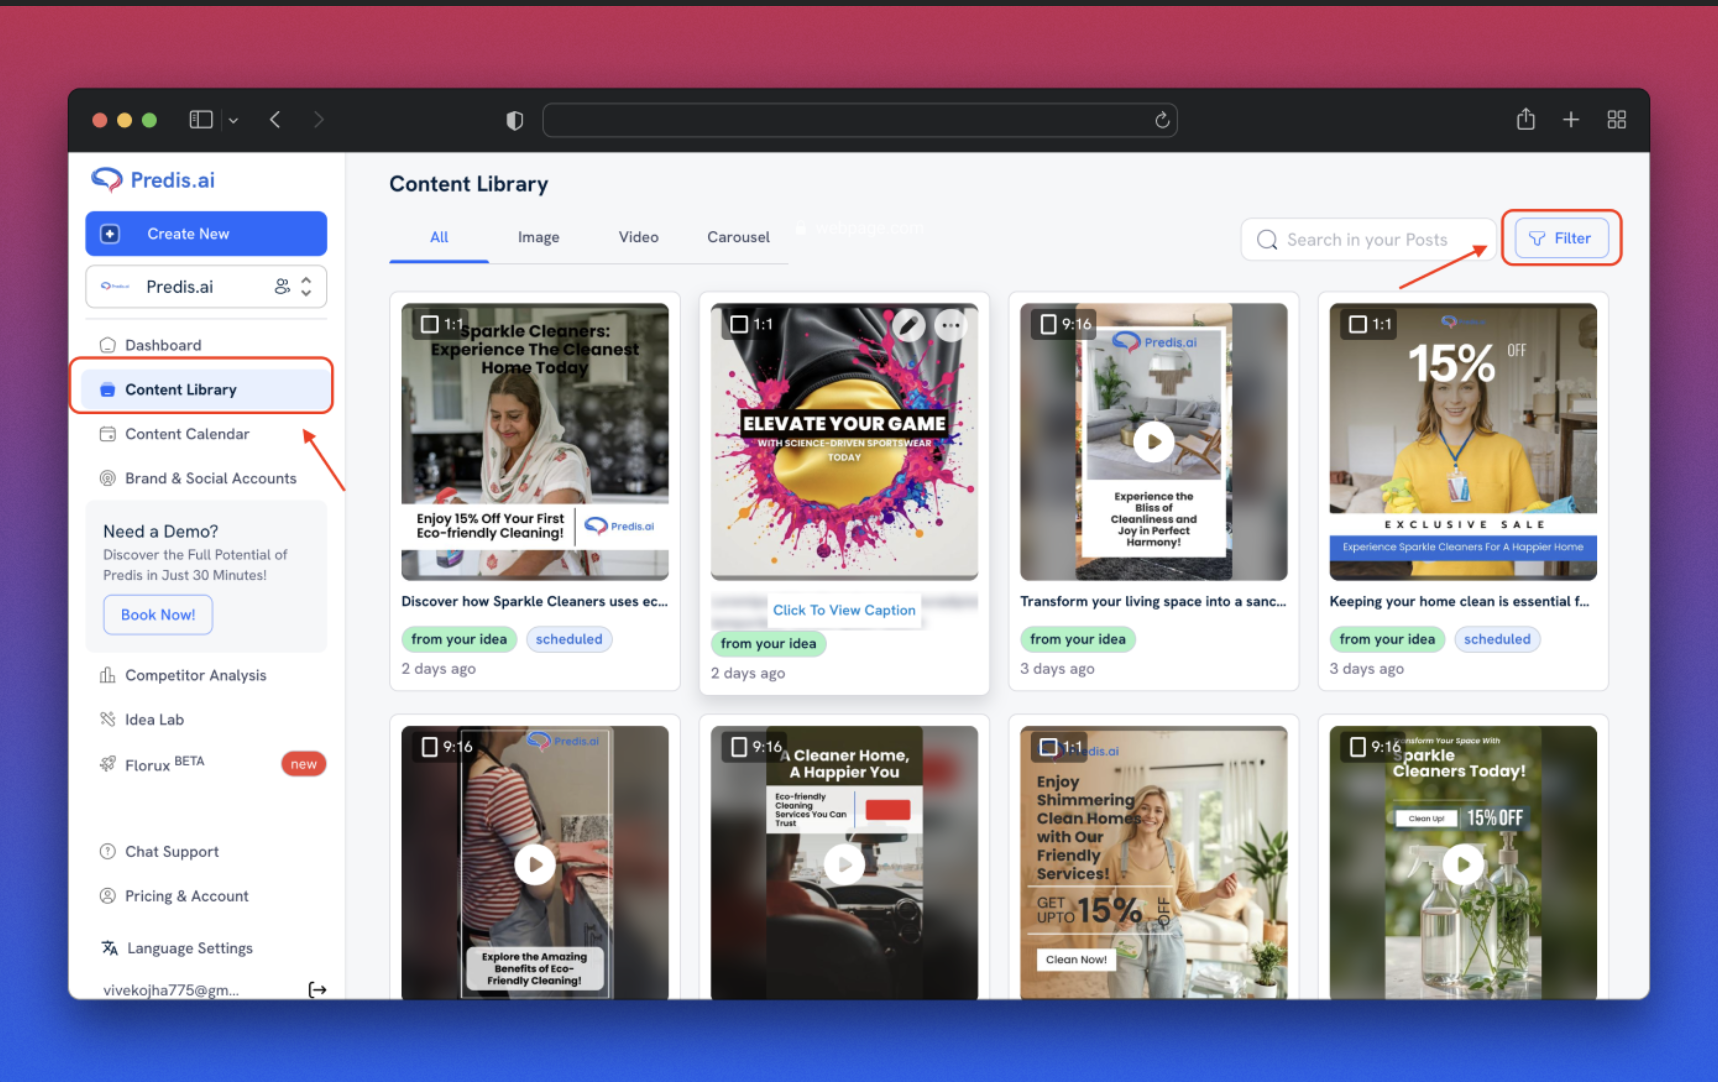Go back with the browser back arrow
The height and width of the screenshot is (1082, 1718).
[275, 120]
